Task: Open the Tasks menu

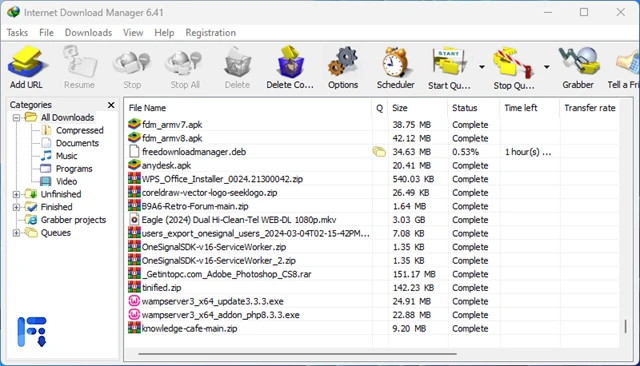Action: [x=17, y=33]
